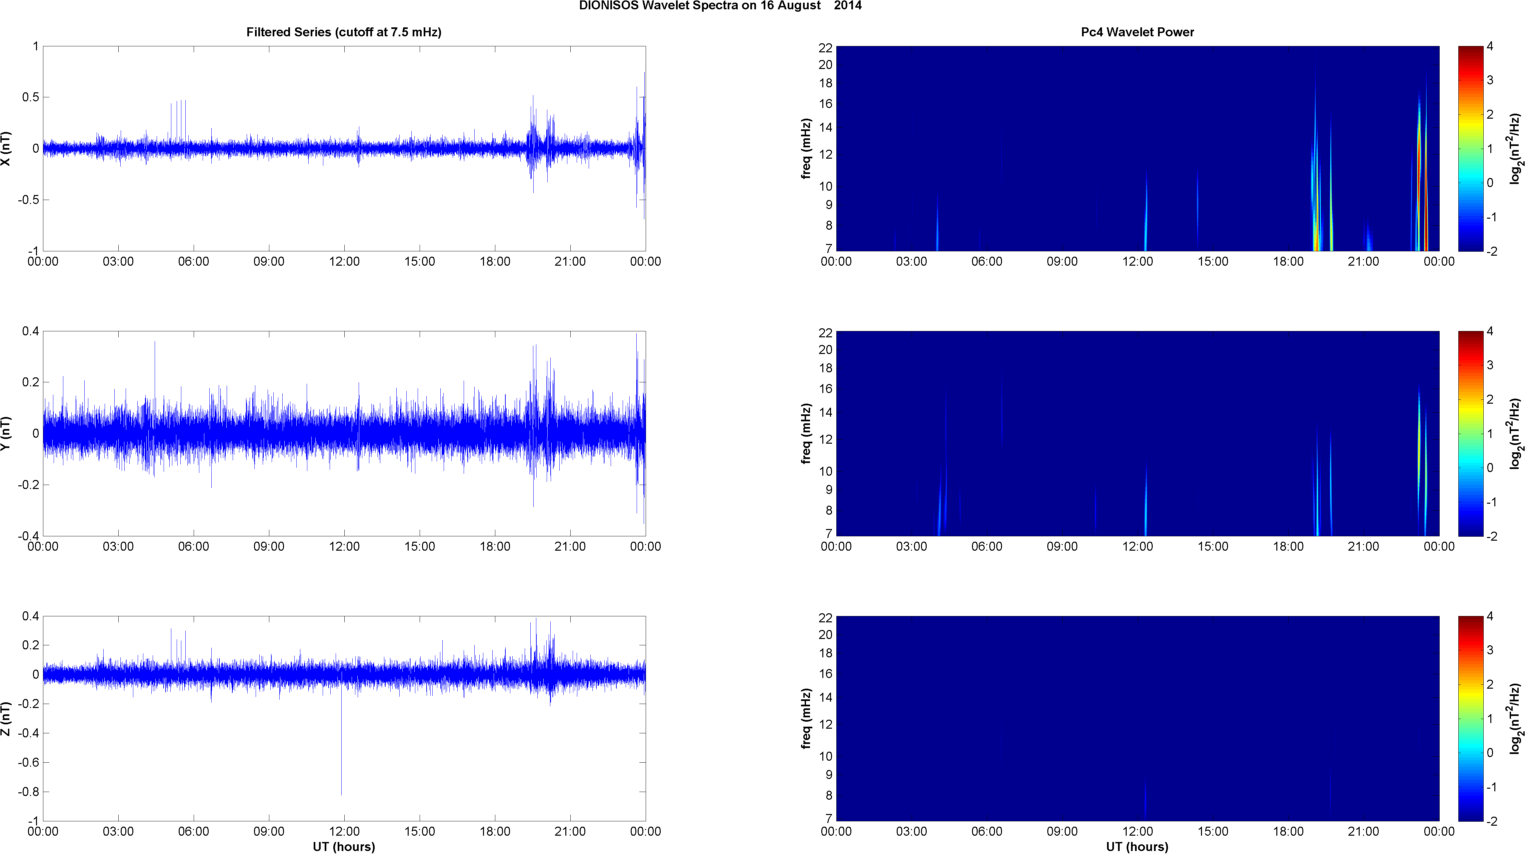Click the yellow-green peak near 19:00 in X spectrogram
The height and width of the screenshot is (854, 1525).
coord(1316,225)
